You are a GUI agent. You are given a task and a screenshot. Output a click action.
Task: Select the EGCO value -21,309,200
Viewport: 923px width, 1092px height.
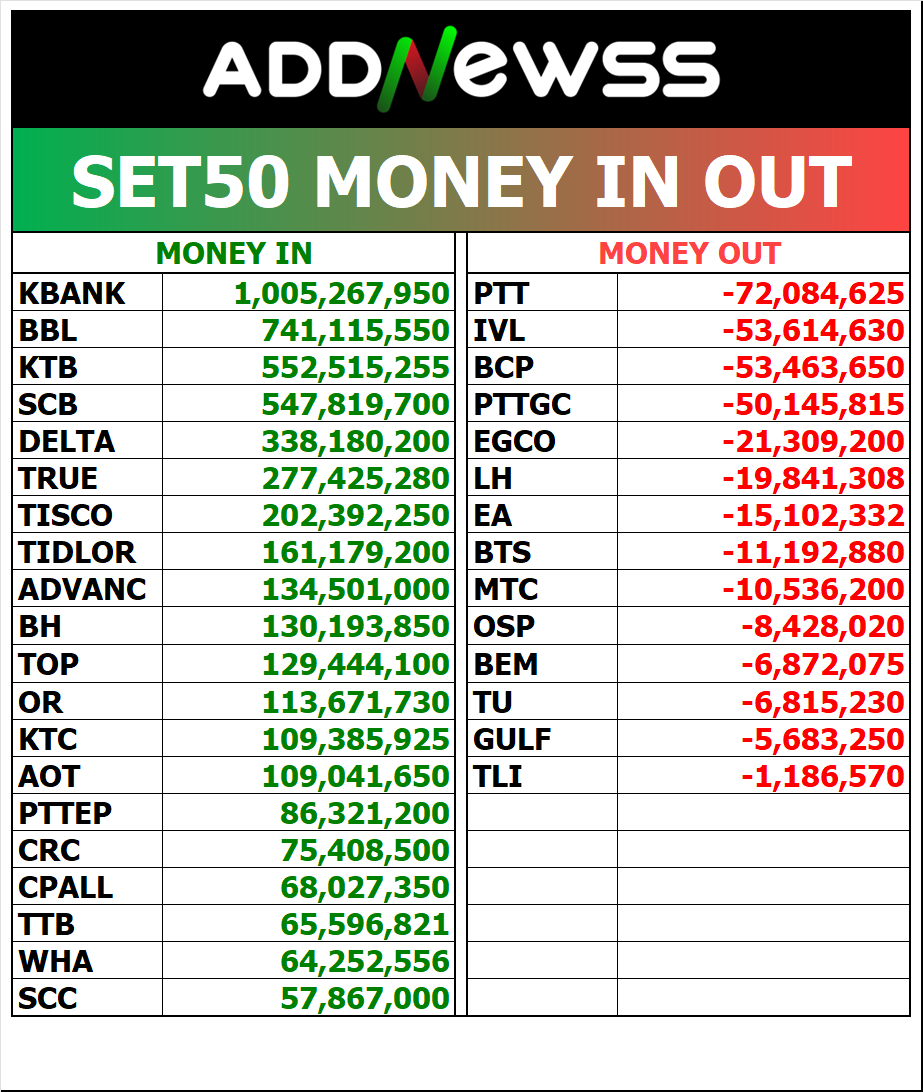[813, 442]
